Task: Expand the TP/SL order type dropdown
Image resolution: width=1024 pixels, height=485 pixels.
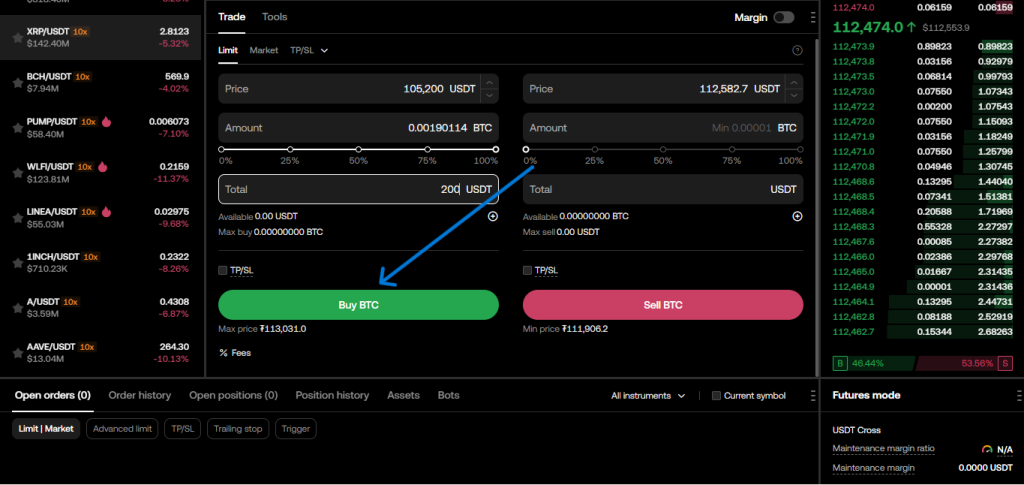Action: 309,50
